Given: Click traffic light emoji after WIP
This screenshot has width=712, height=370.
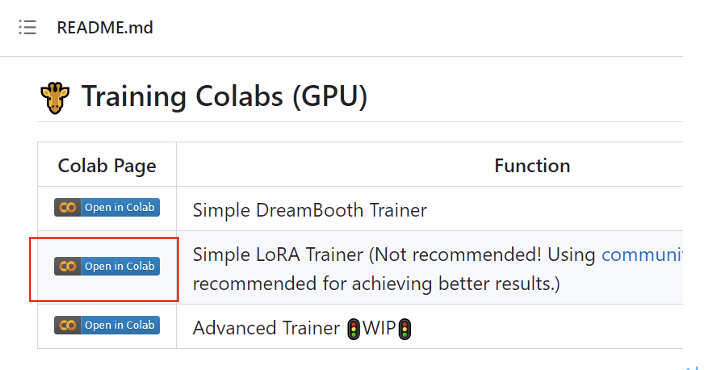Looking at the screenshot, I should [x=405, y=329].
